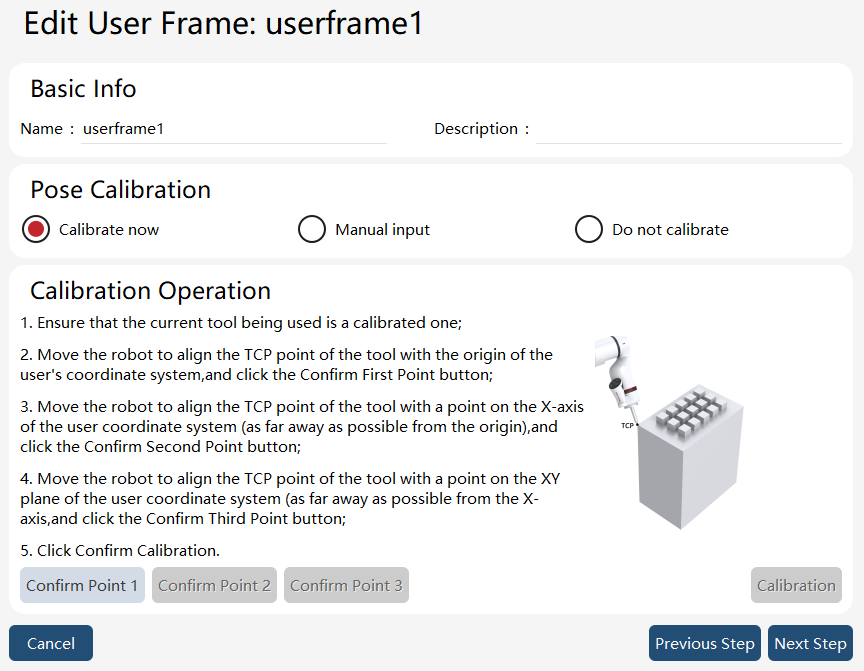
Task: Focus the empty Description field
Action: click(x=689, y=129)
